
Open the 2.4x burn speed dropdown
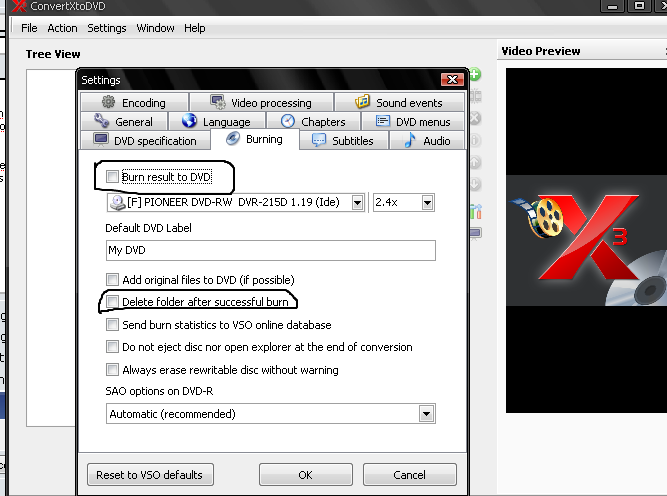click(428, 202)
